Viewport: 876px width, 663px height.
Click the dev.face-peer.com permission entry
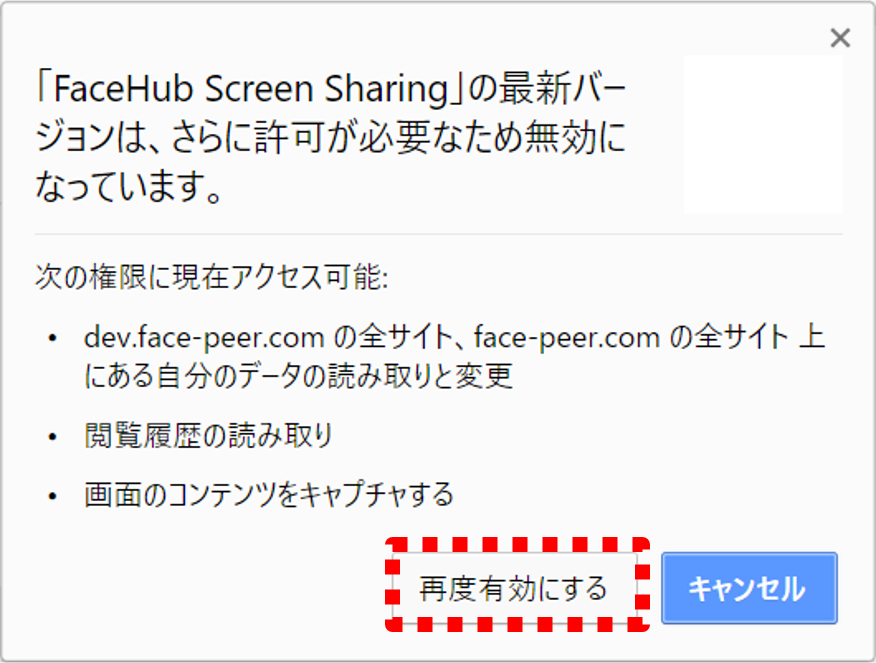[454, 356]
